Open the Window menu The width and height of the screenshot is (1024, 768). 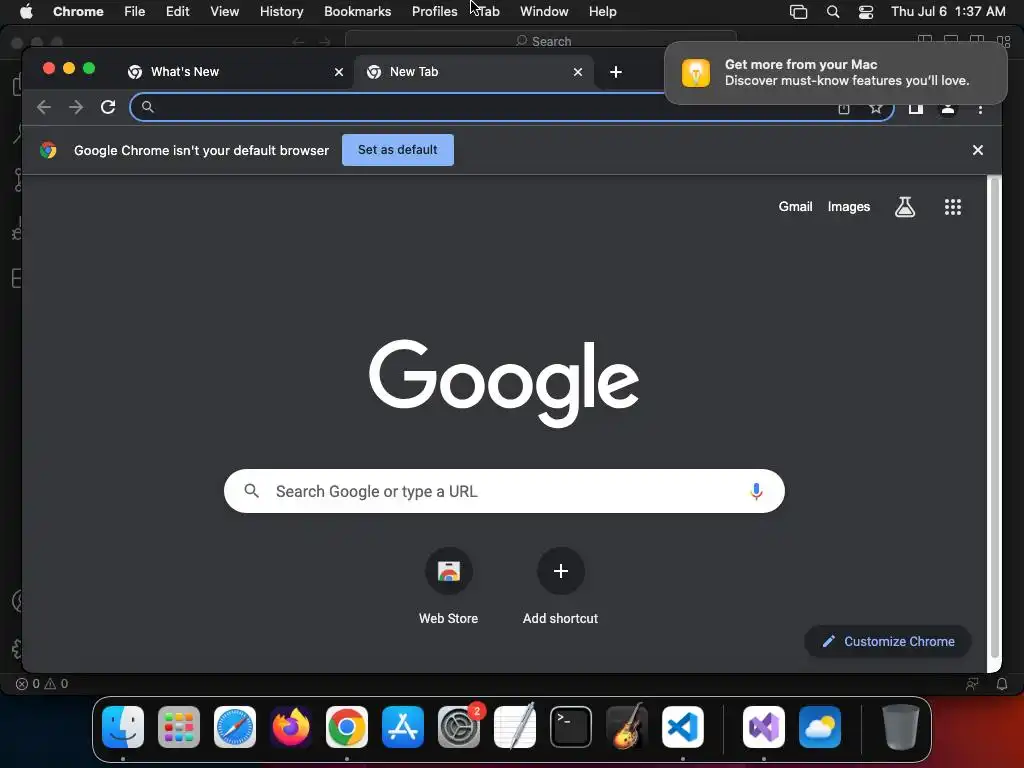[x=544, y=12]
